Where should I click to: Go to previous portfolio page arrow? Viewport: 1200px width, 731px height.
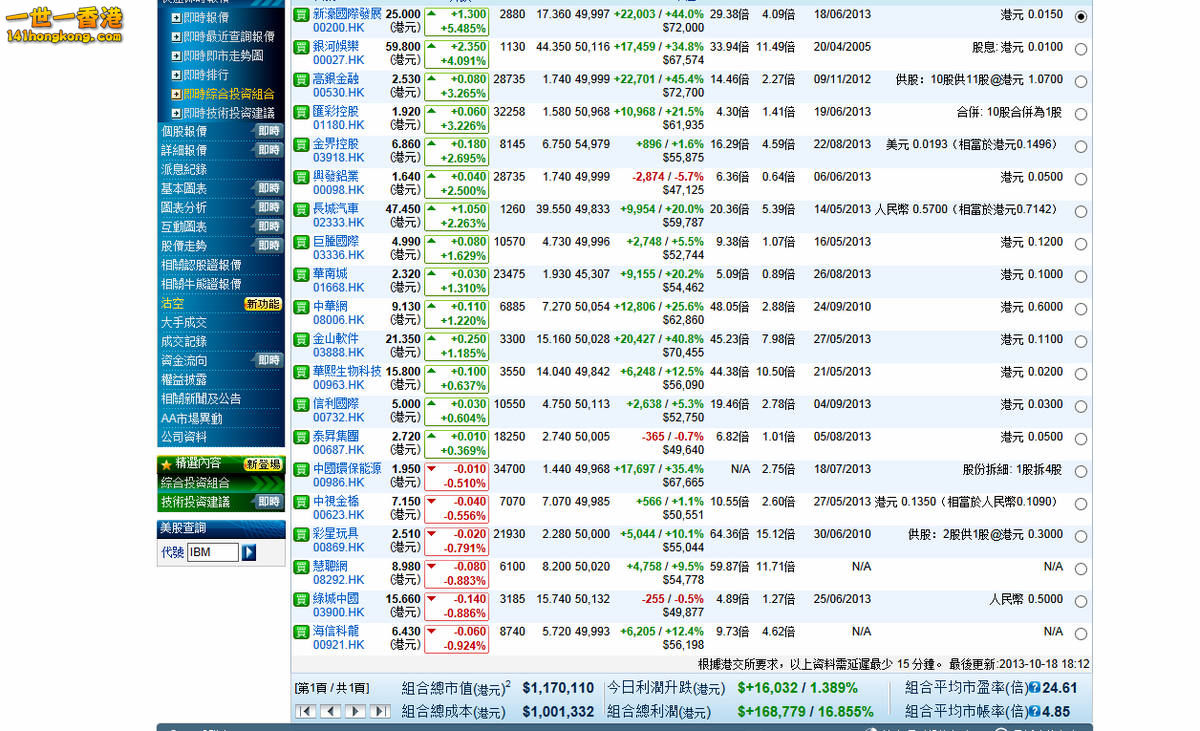[x=331, y=711]
